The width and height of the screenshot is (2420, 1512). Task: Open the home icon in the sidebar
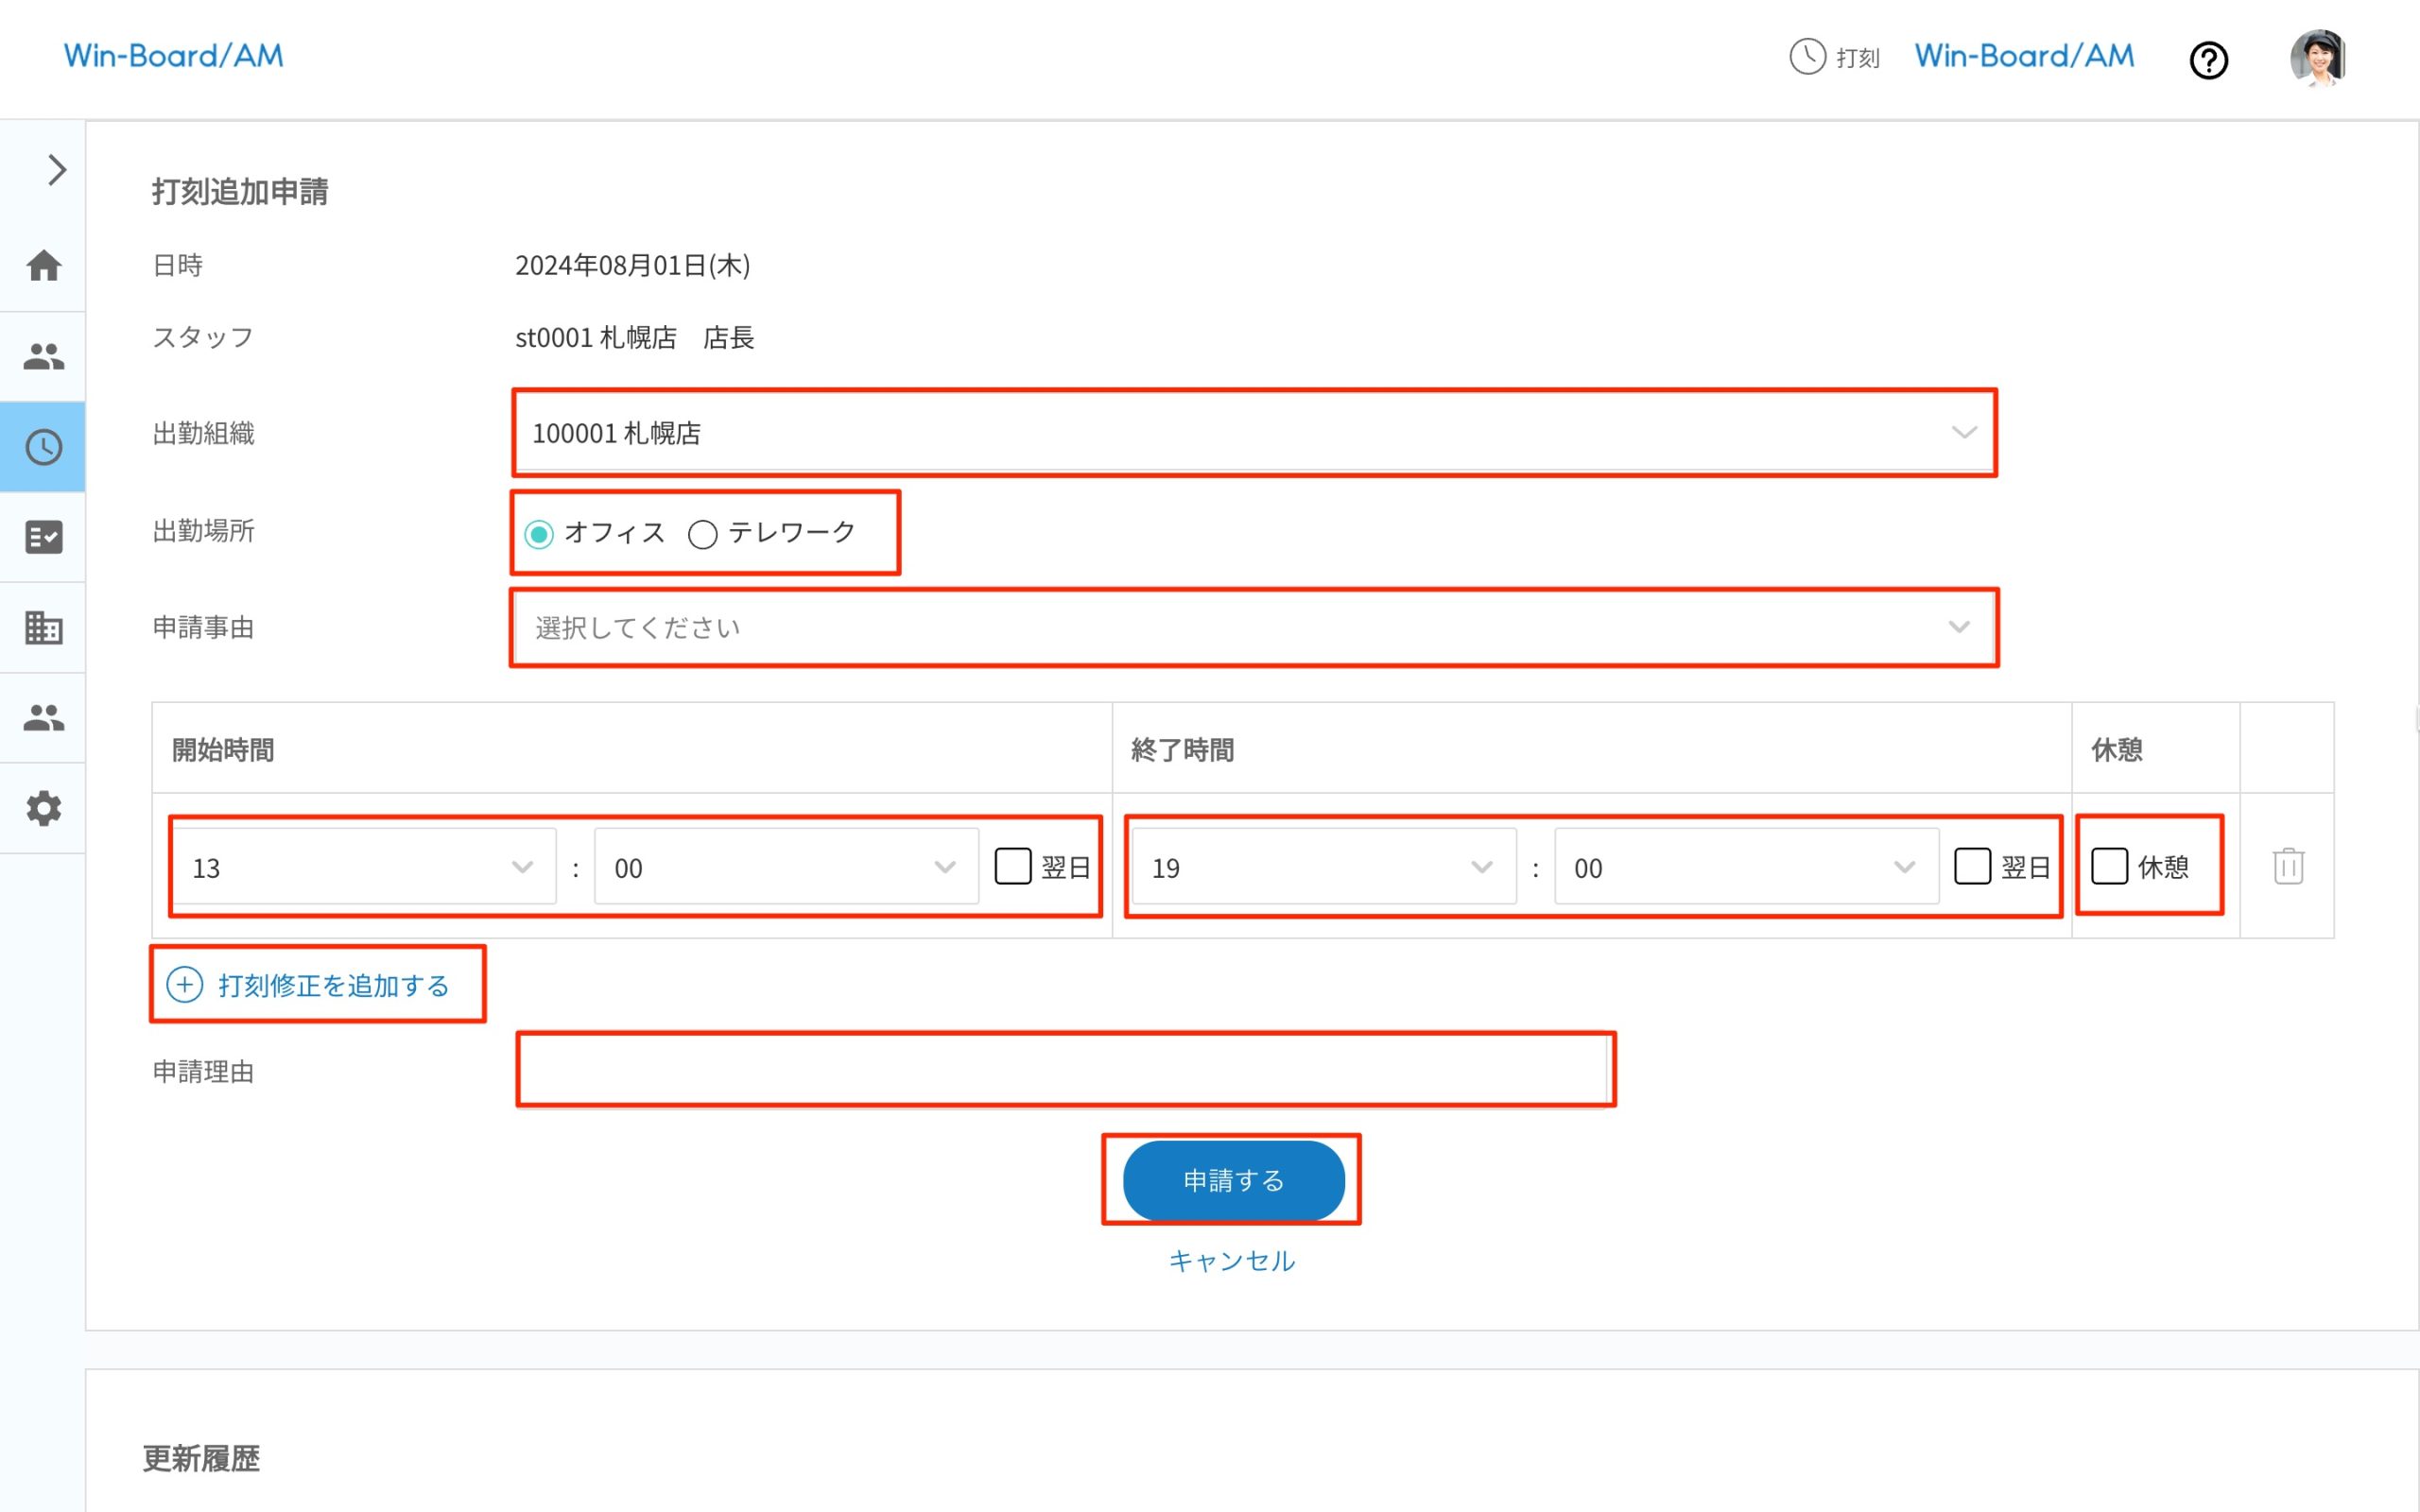click(x=43, y=265)
